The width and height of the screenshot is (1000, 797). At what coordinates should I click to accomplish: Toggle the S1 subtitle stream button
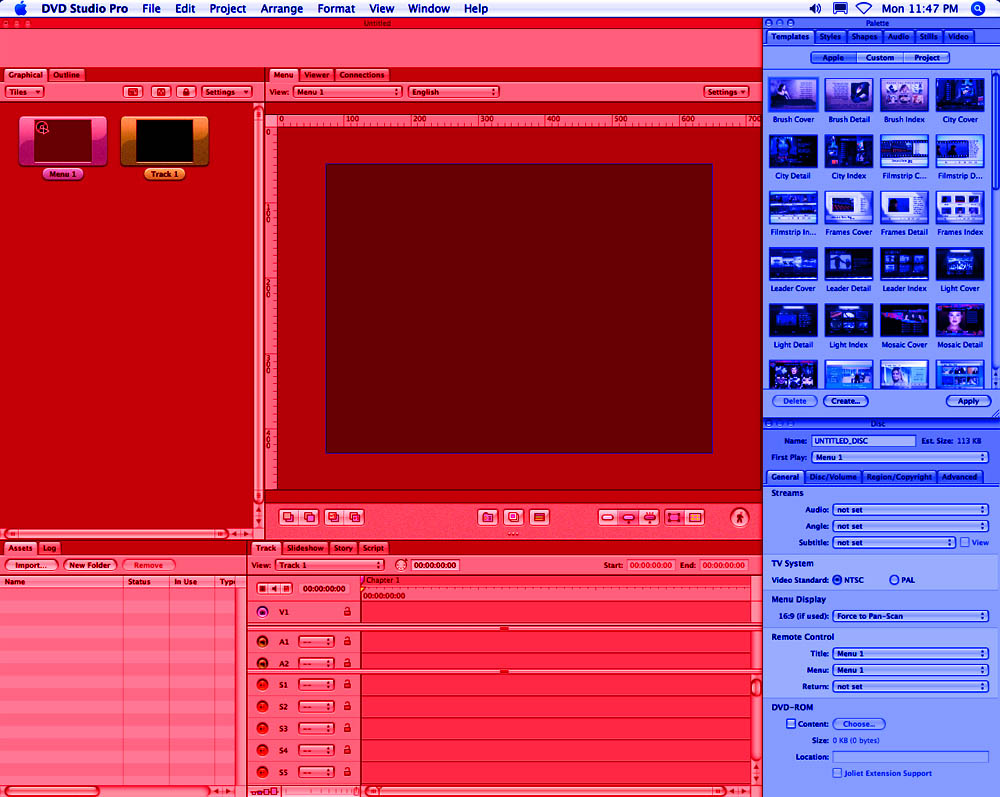coord(262,684)
